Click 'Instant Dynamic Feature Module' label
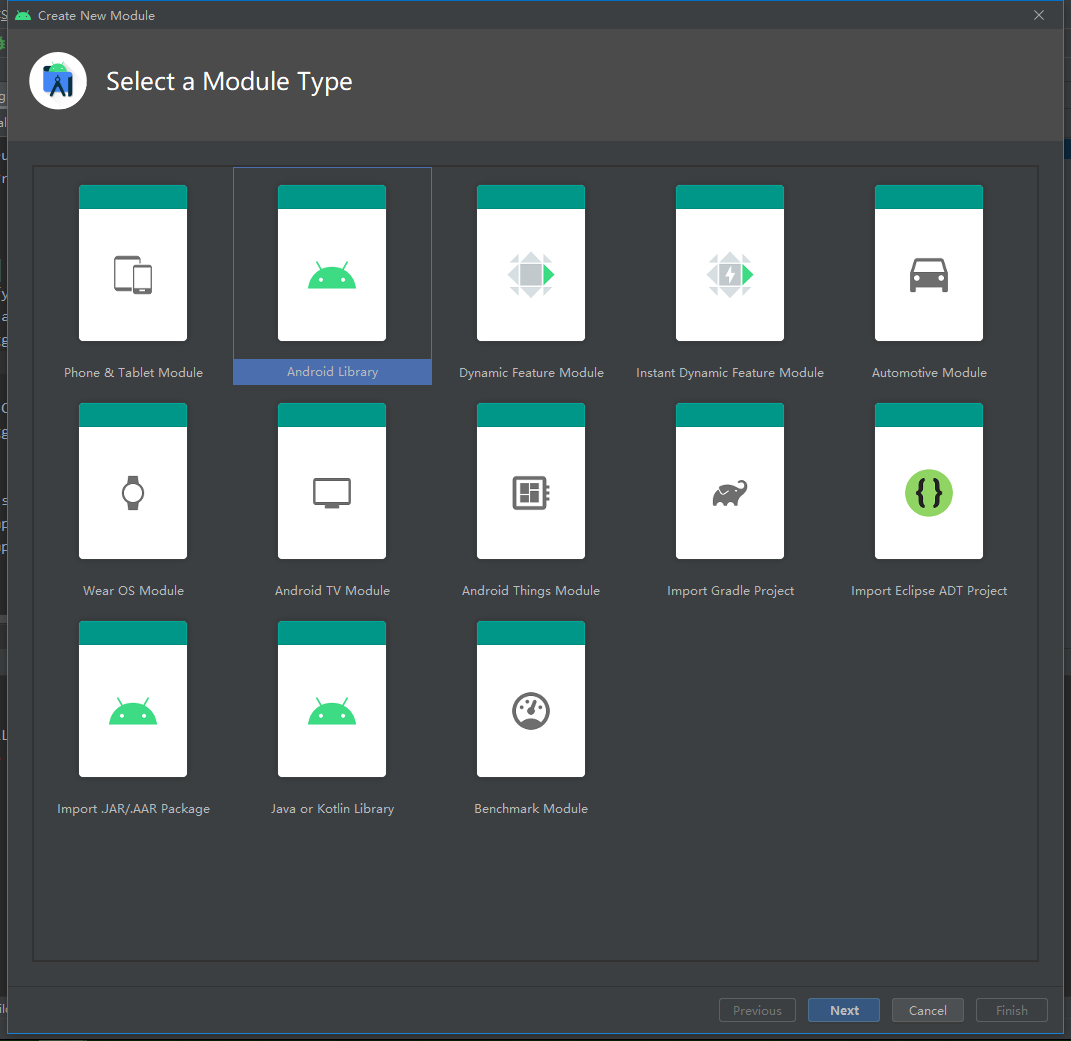This screenshot has width=1071, height=1041. 729,372
